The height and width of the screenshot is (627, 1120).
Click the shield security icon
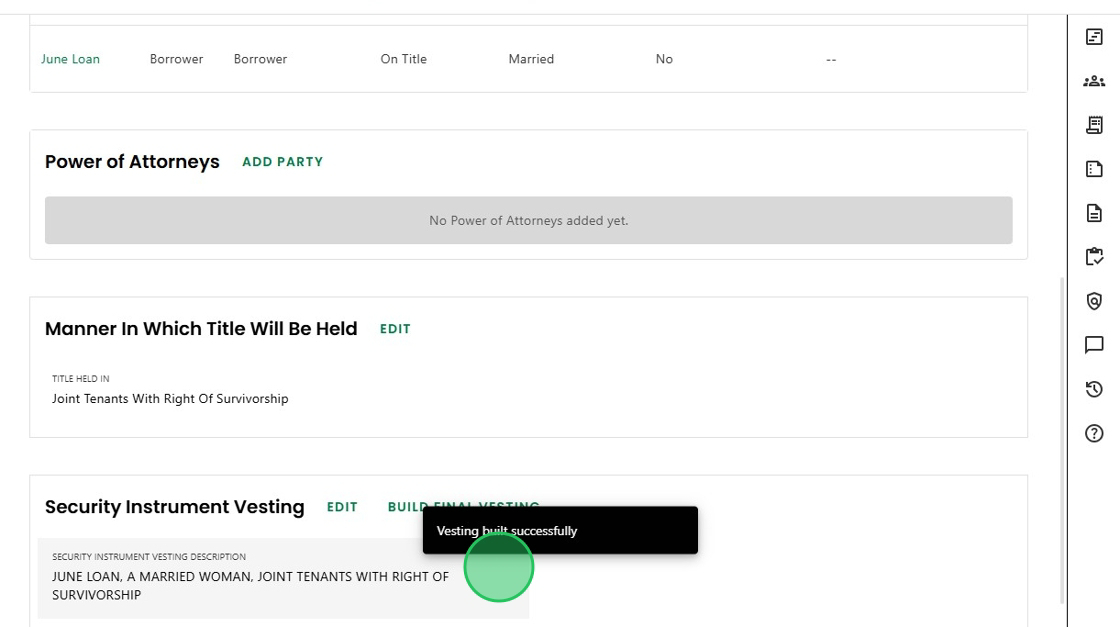[x=1094, y=301]
